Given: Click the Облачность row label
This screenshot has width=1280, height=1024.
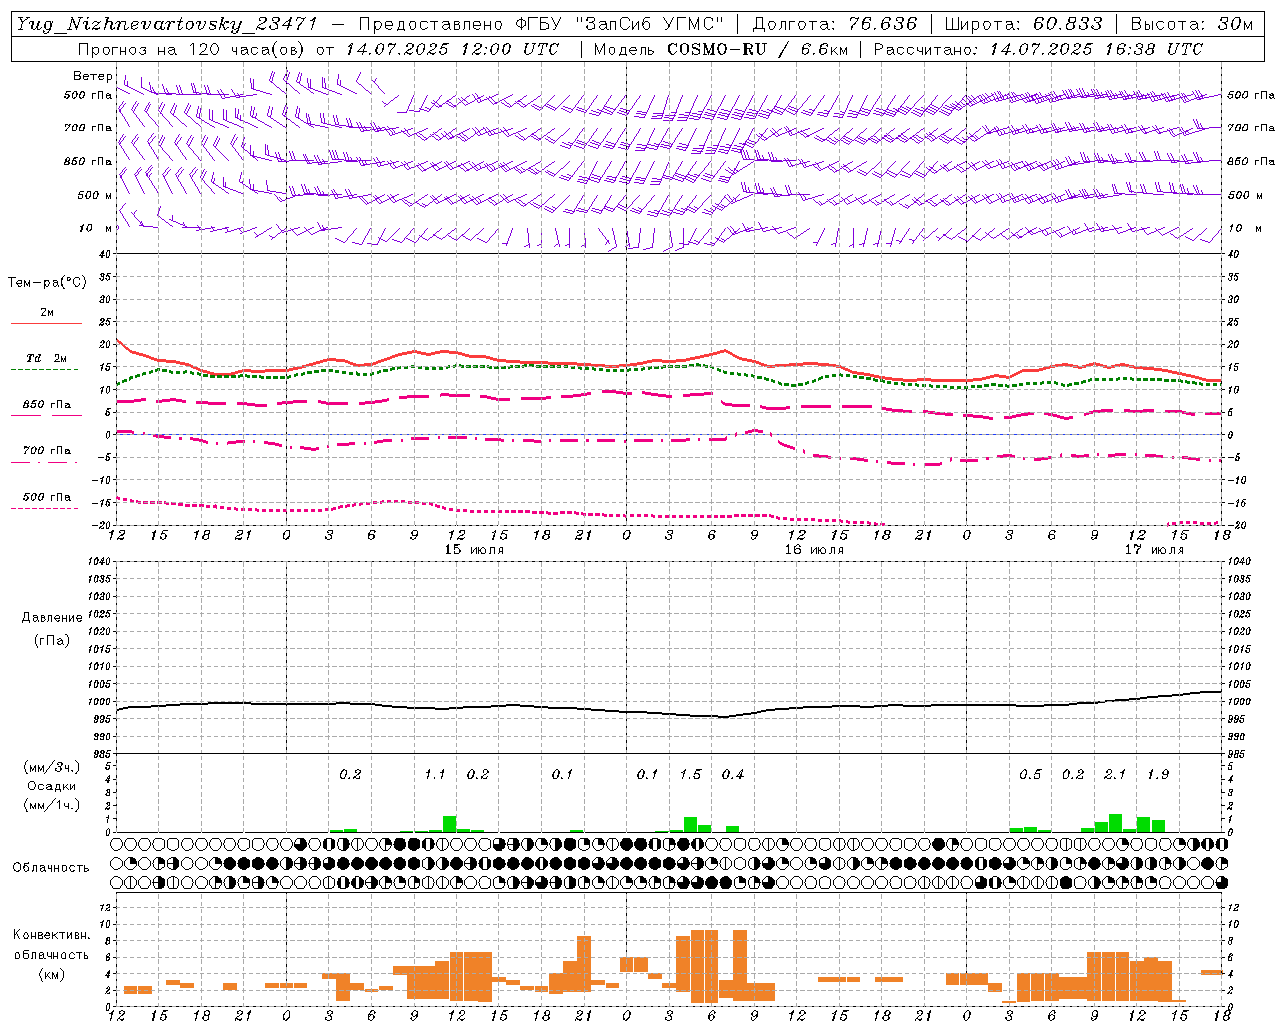Looking at the screenshot, I should click(51, 868).
